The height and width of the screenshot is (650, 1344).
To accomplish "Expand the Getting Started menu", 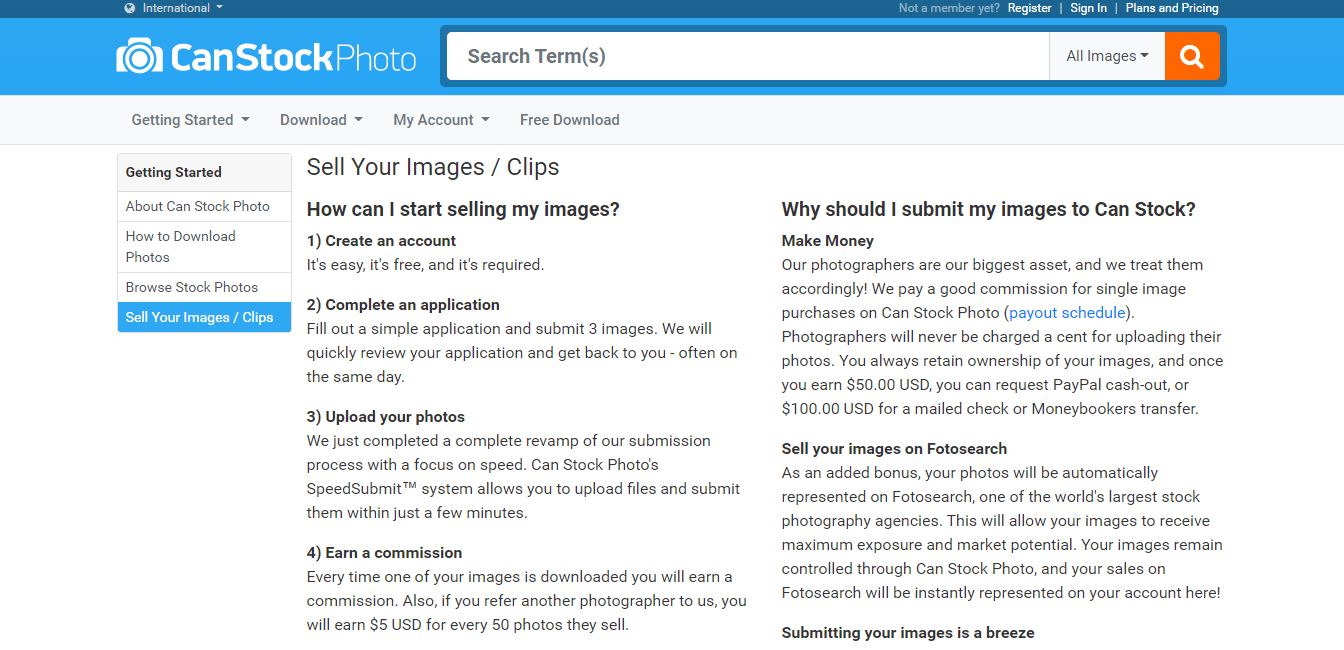I will pyautogui.click(x=190, y=120).
